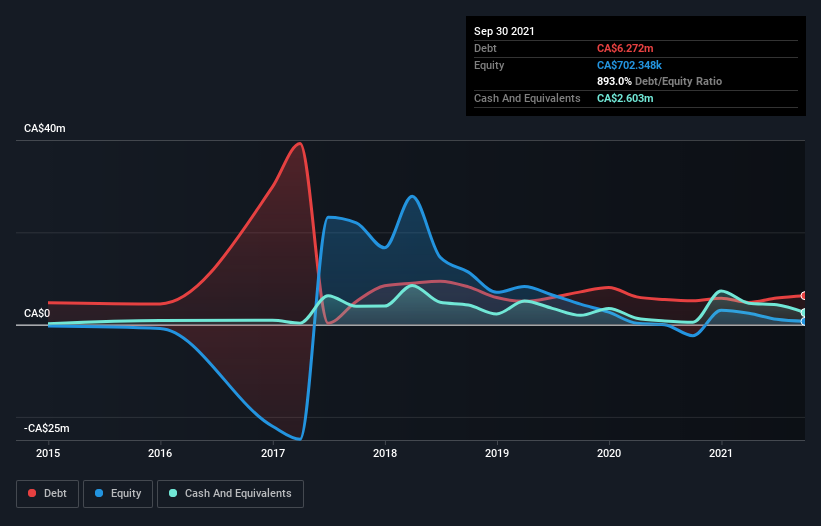The height and width of the screenshot is (526, 821).
Task: Click the CA$0 y-axis label
Action: point(37,314)
